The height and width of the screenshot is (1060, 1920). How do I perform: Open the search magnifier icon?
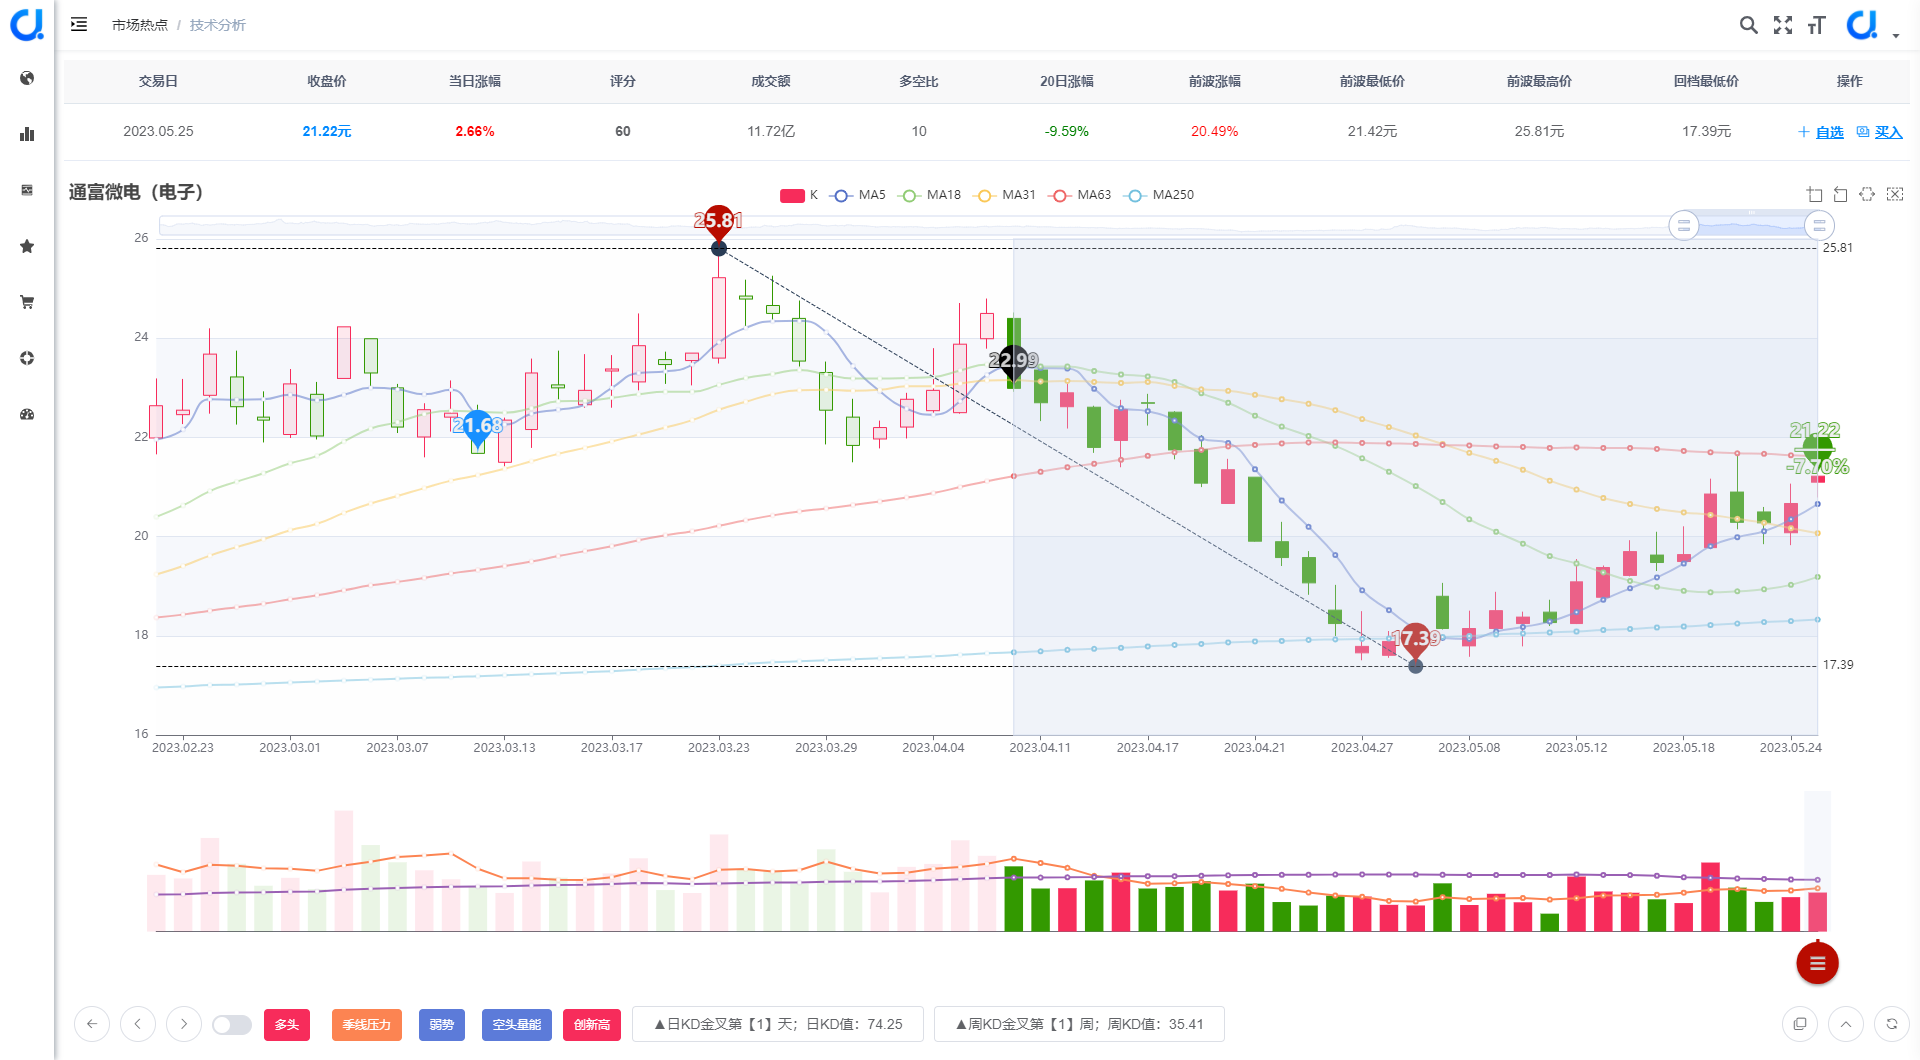(1748, 25)
